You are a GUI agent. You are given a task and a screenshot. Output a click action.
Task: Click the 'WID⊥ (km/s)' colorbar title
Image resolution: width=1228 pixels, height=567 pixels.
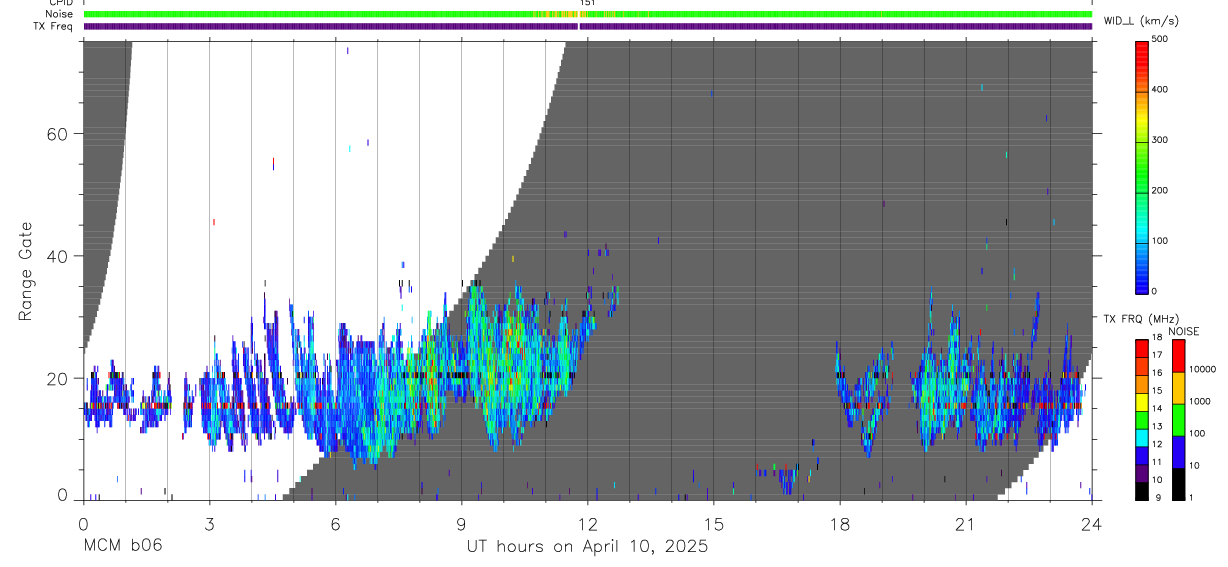[x=1142, y=20]
